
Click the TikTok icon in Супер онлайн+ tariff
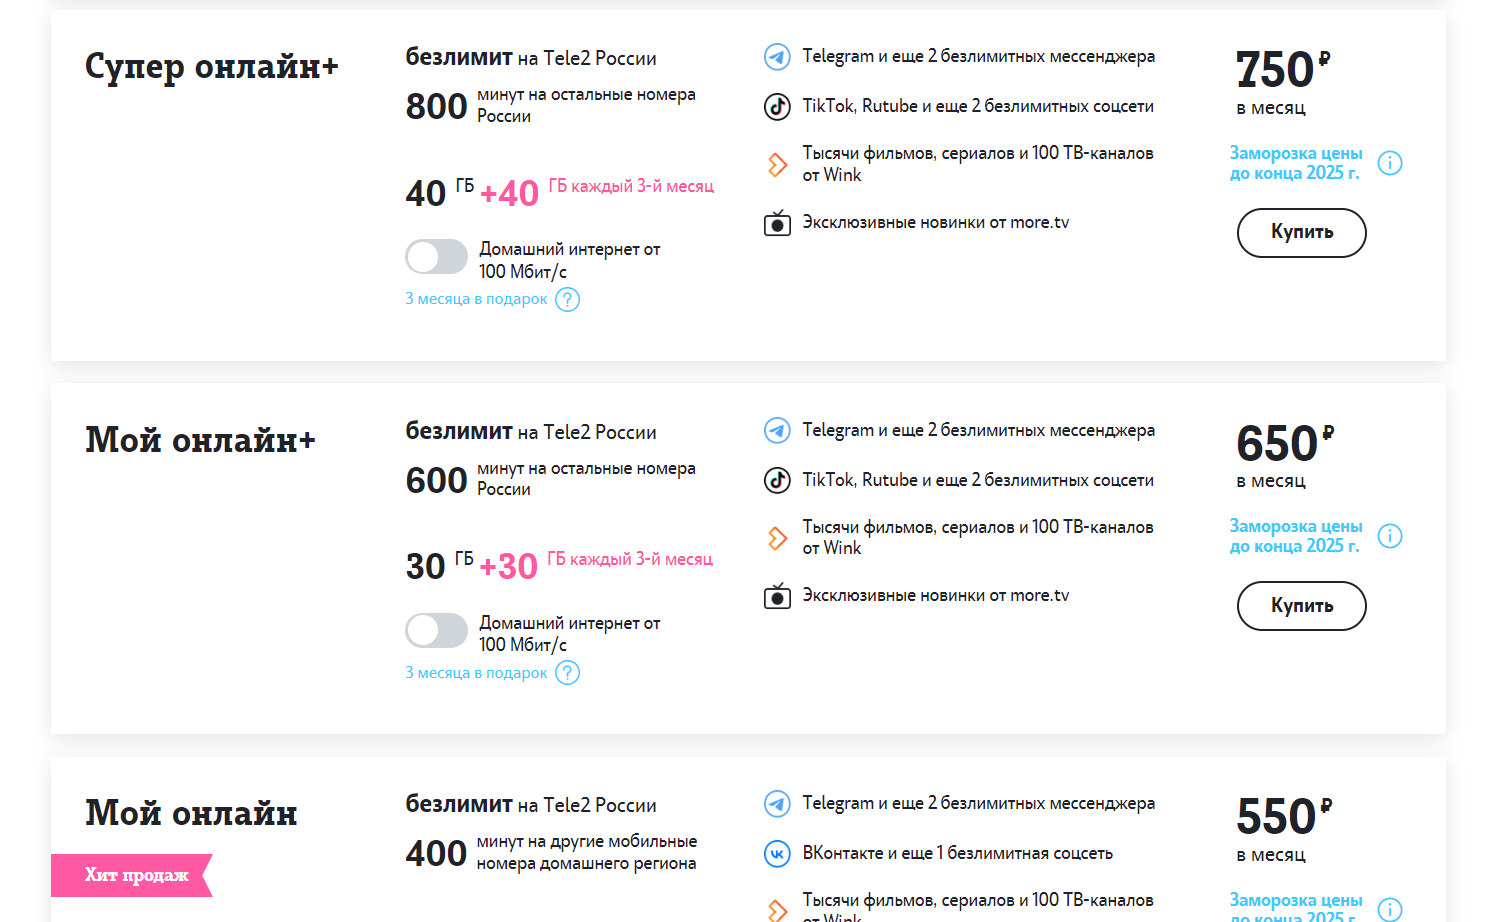[x=777, y=107]
